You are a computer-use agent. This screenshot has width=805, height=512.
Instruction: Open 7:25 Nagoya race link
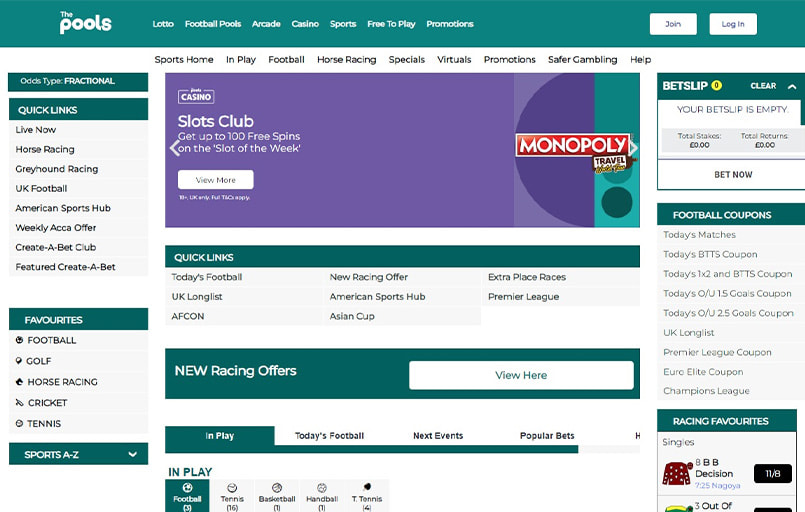click(x=718, y=485)
